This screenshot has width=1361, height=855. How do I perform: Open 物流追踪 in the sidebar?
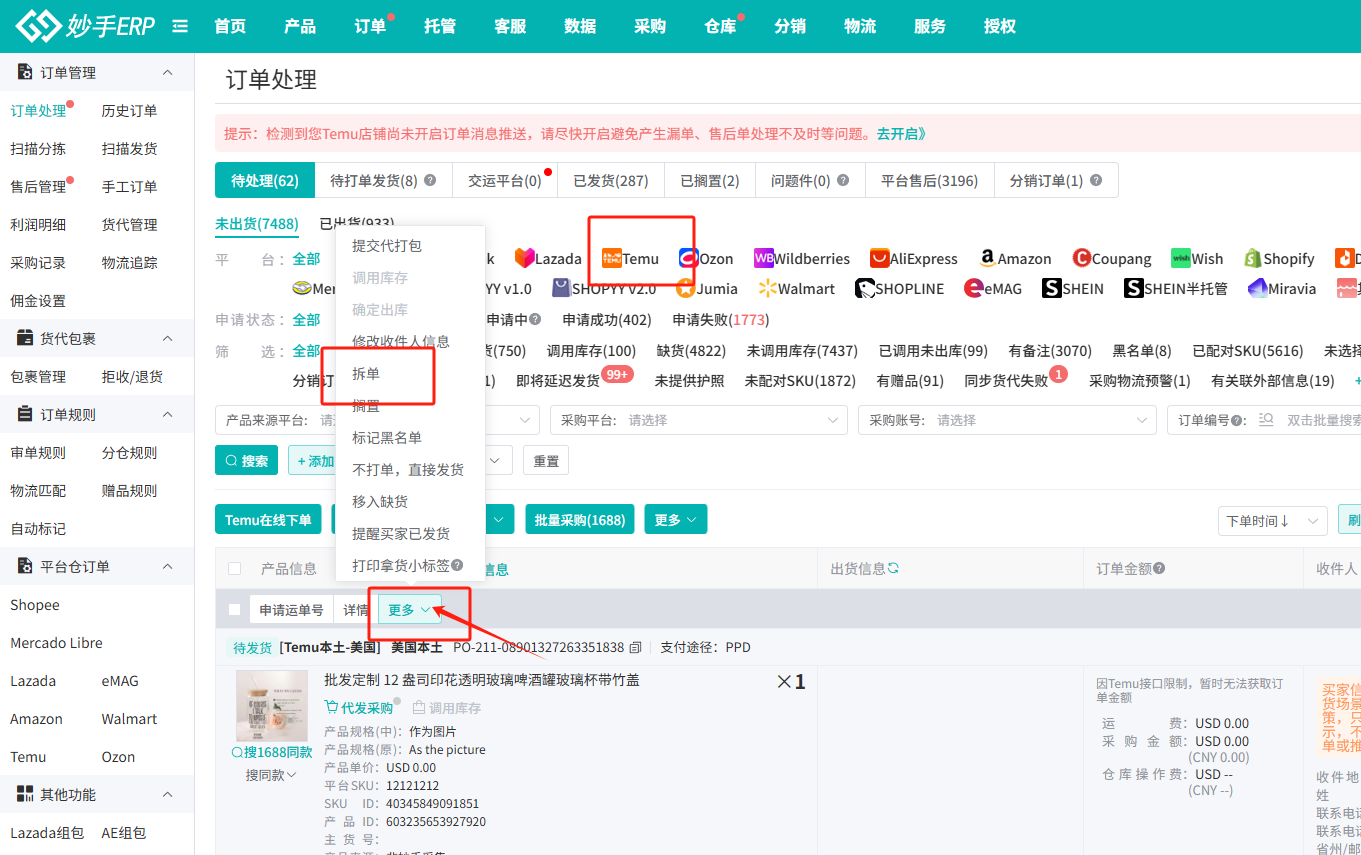click(129, 263)
